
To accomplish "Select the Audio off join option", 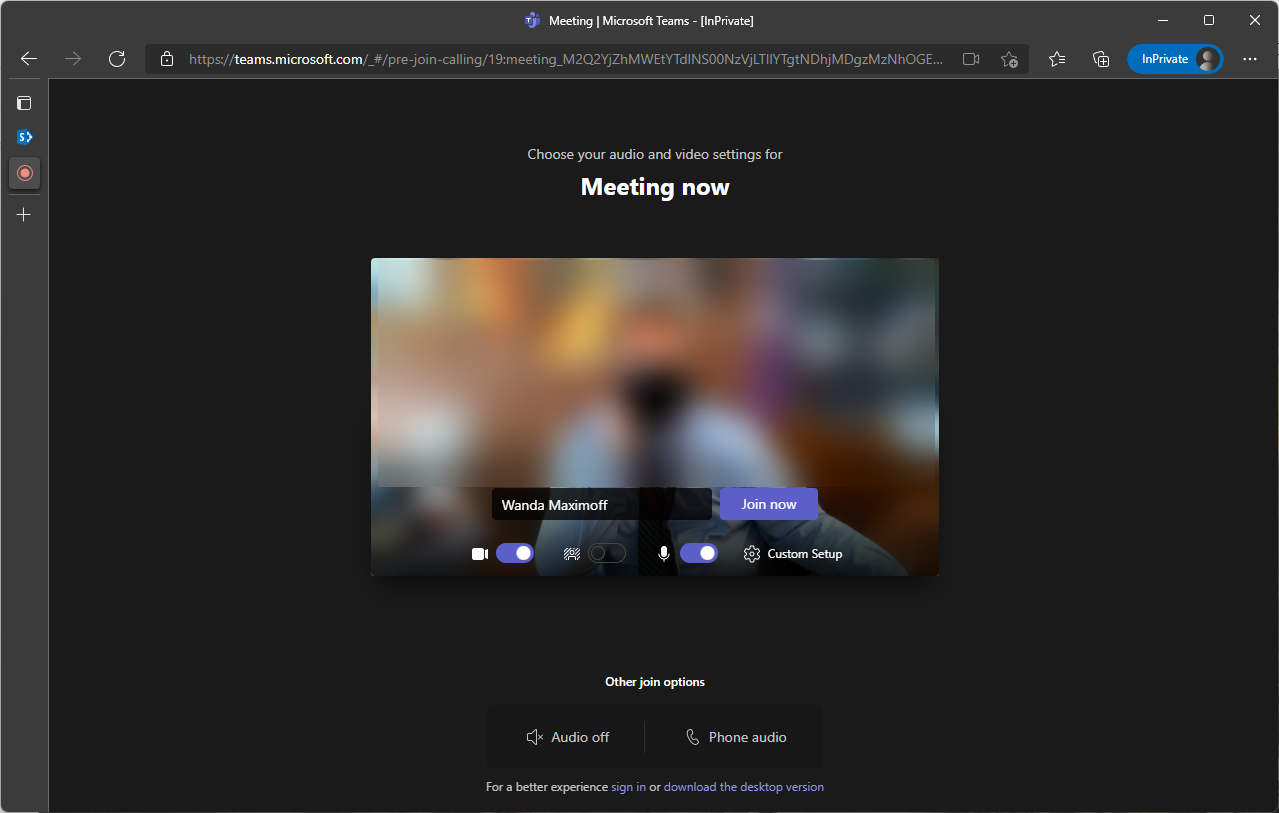I will [x=567, y=737].
